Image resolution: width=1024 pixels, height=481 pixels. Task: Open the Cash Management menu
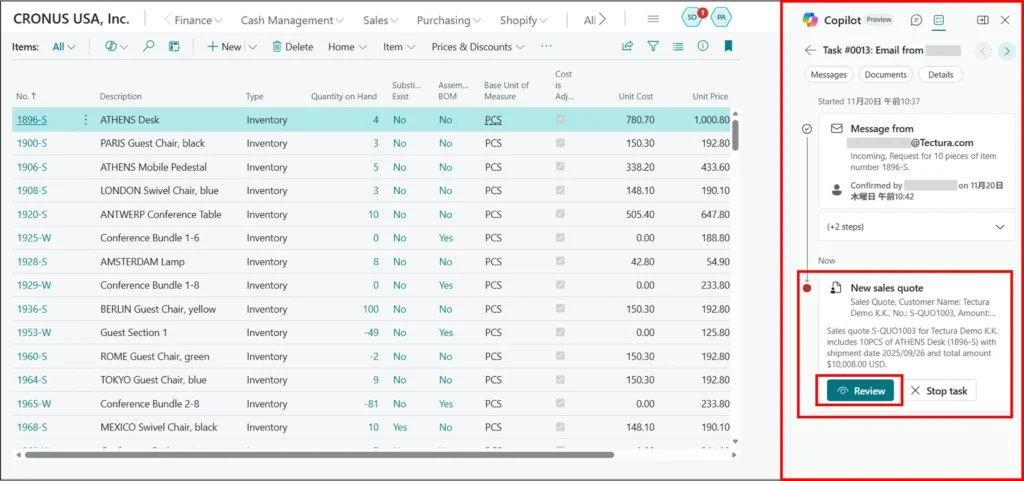point(292,20)
